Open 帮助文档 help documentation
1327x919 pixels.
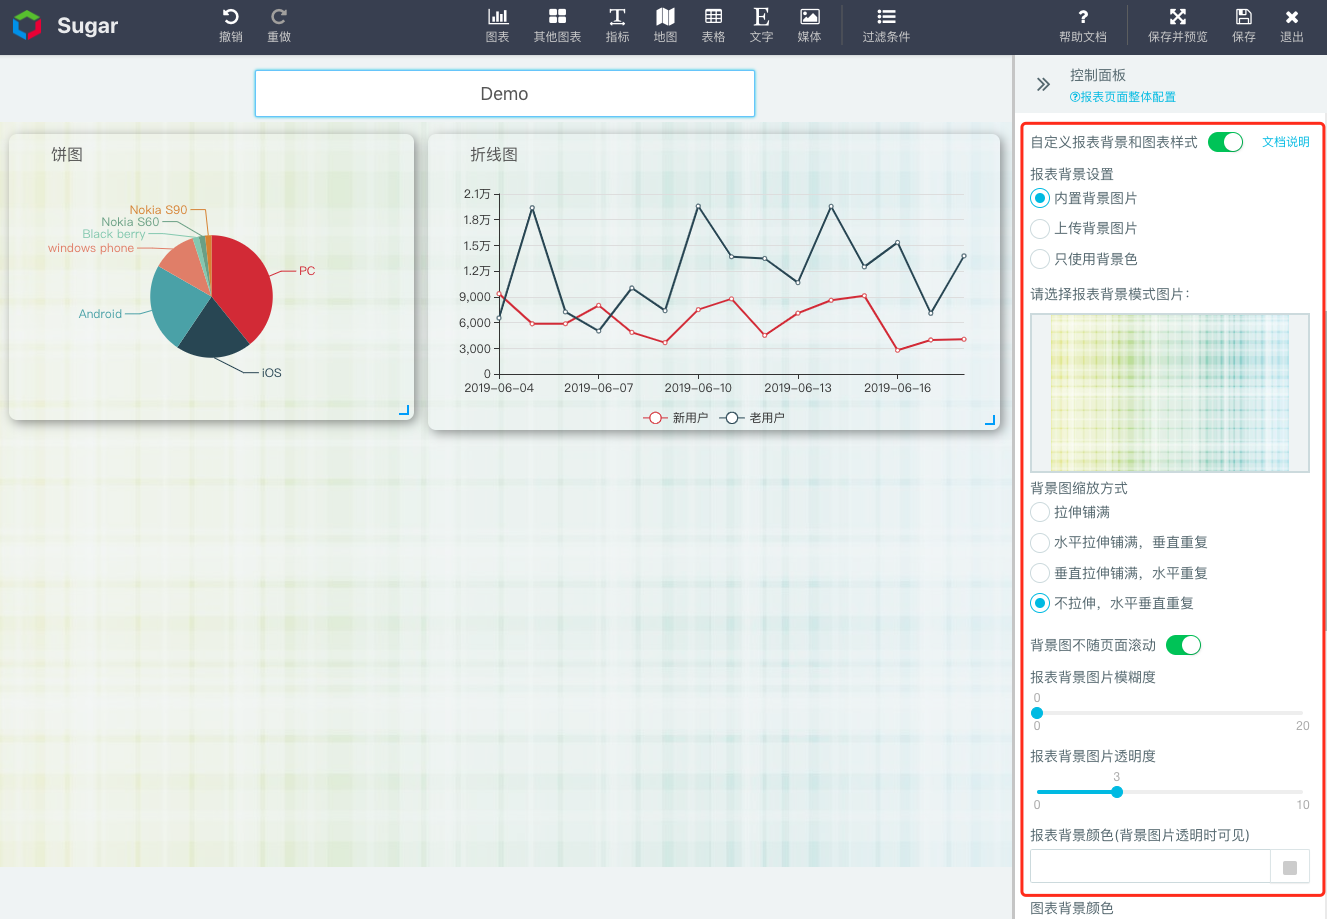point(1083,26)
